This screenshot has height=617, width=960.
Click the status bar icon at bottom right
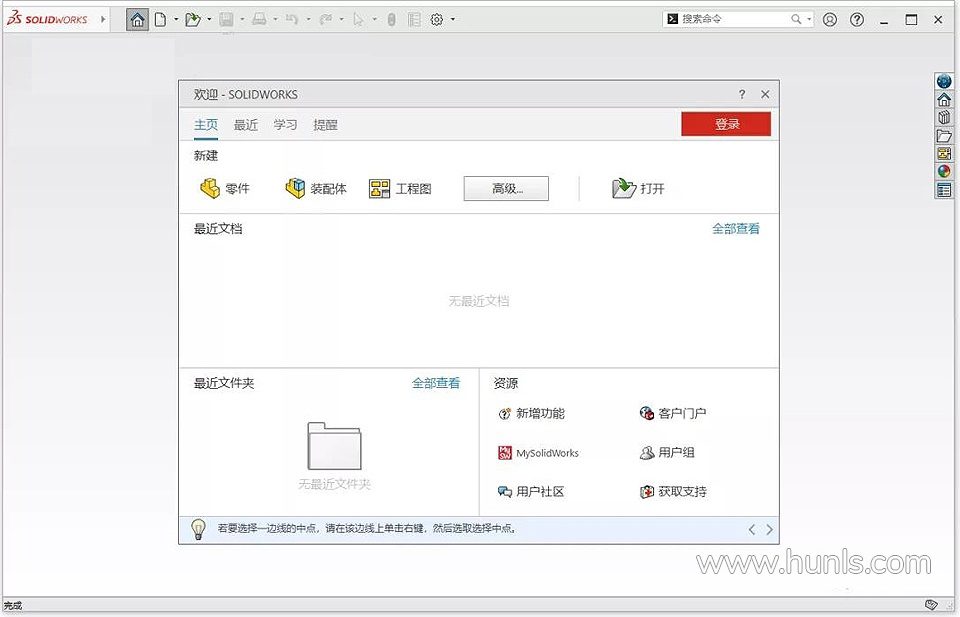click(x=931, y=605)
